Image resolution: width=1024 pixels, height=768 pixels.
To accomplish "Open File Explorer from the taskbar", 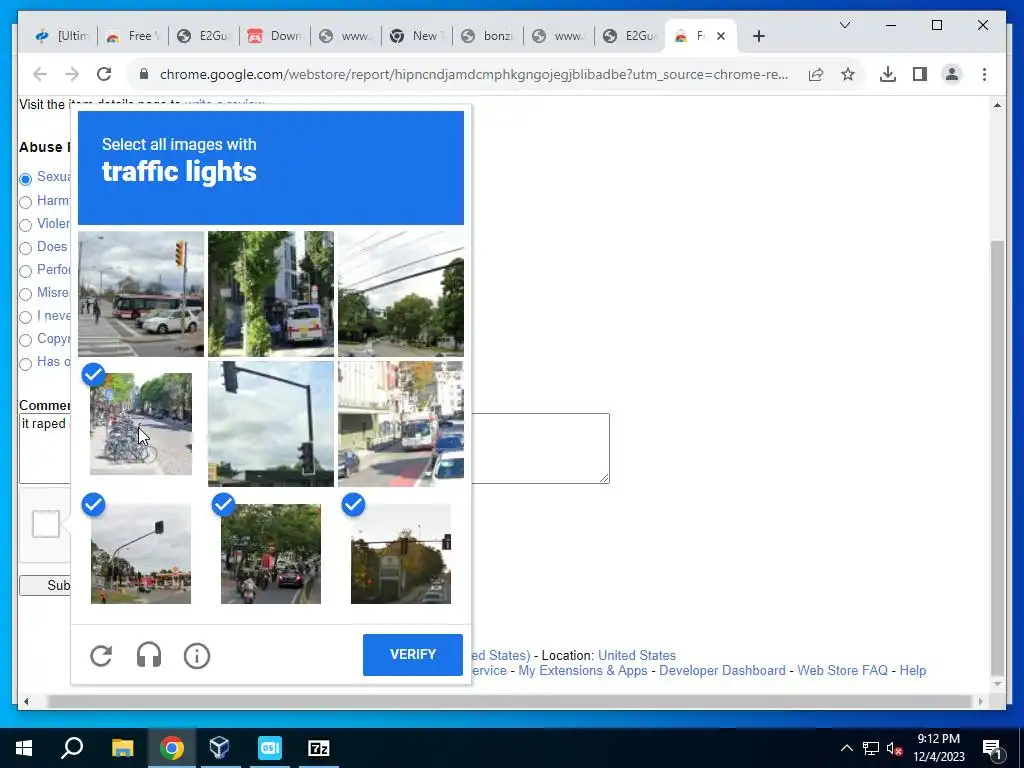I will pos(122,748).
